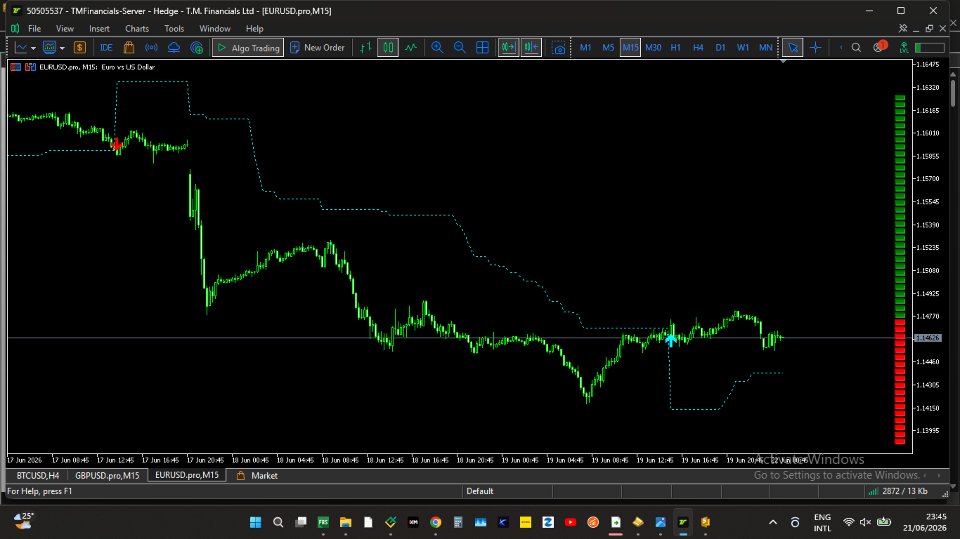Click the cyan buy arrow on chart
Screen dimensions: 960x539
click(672, 341)
